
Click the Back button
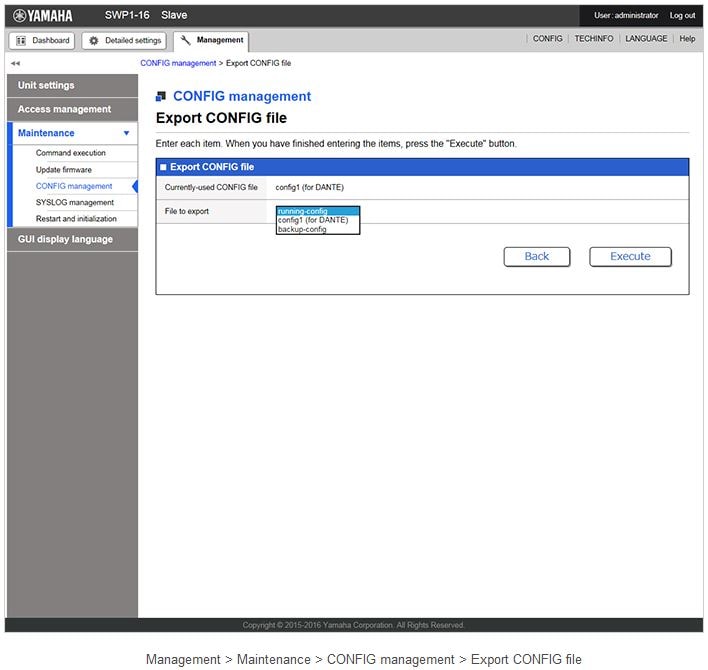click(536, 256)
